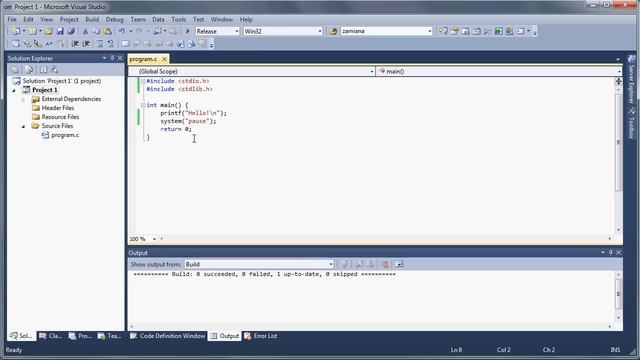Click the Paste icon in toolbar
640x360 pixels.
pyautogui.click(x=107, y=31)
